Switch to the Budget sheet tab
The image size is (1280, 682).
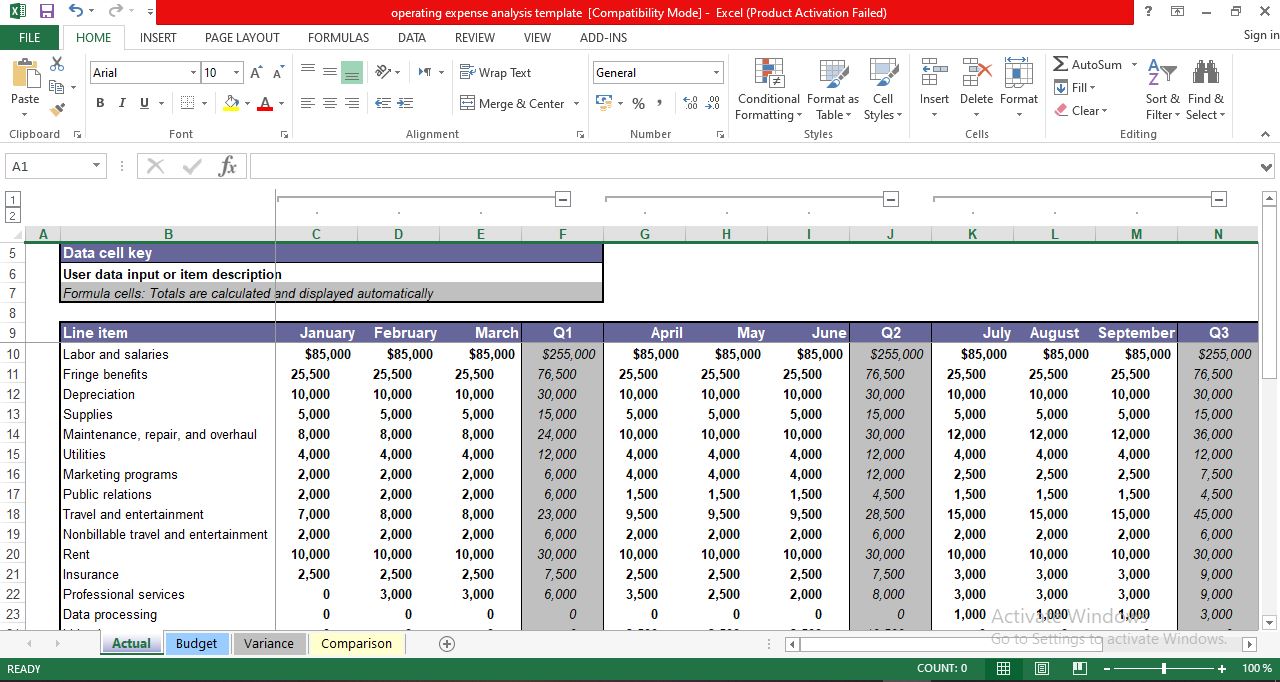(197, 643)
